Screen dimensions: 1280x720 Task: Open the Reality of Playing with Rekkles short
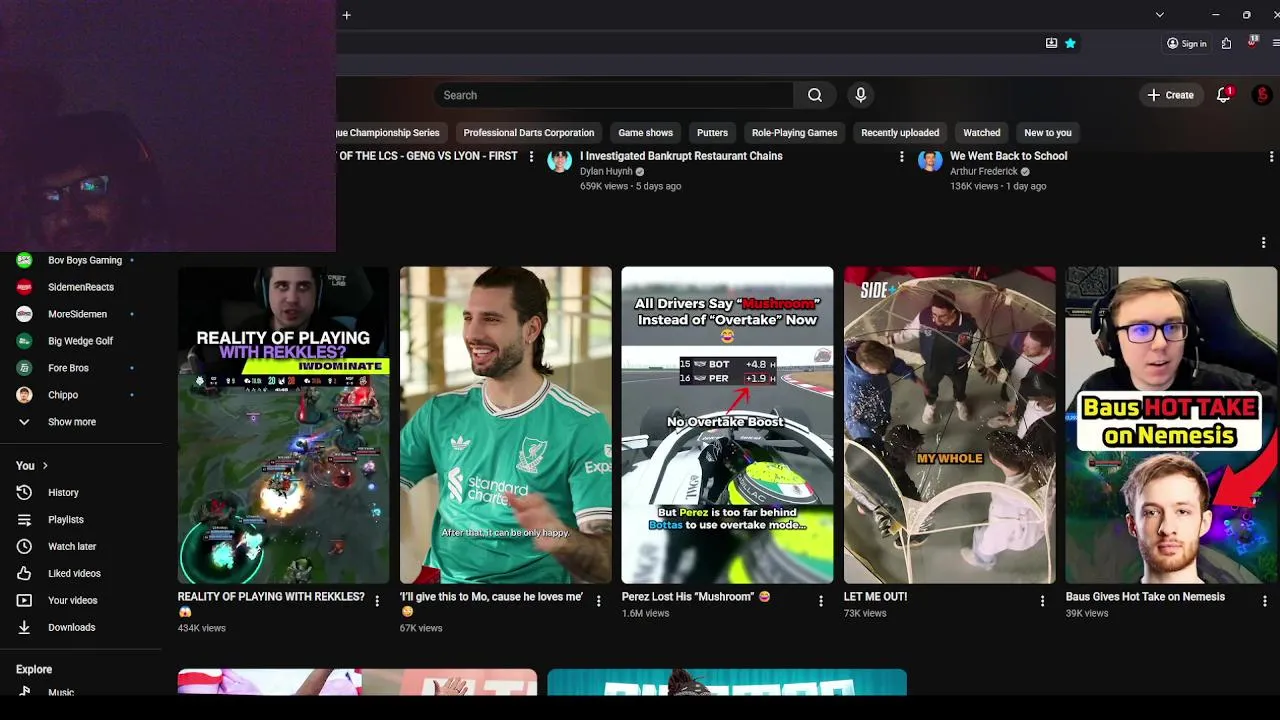coord(283,425)
